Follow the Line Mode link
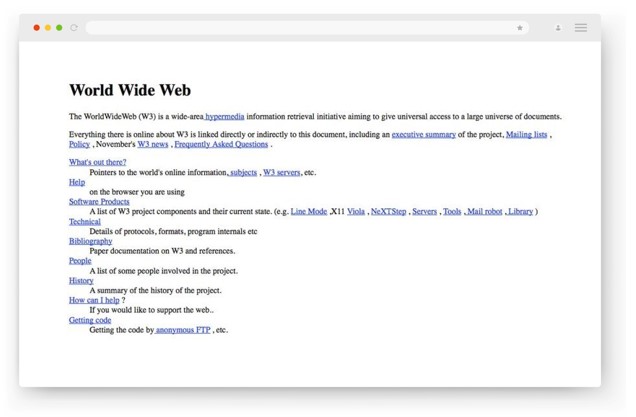Viewport: 636px width, 417px height. 309,211
